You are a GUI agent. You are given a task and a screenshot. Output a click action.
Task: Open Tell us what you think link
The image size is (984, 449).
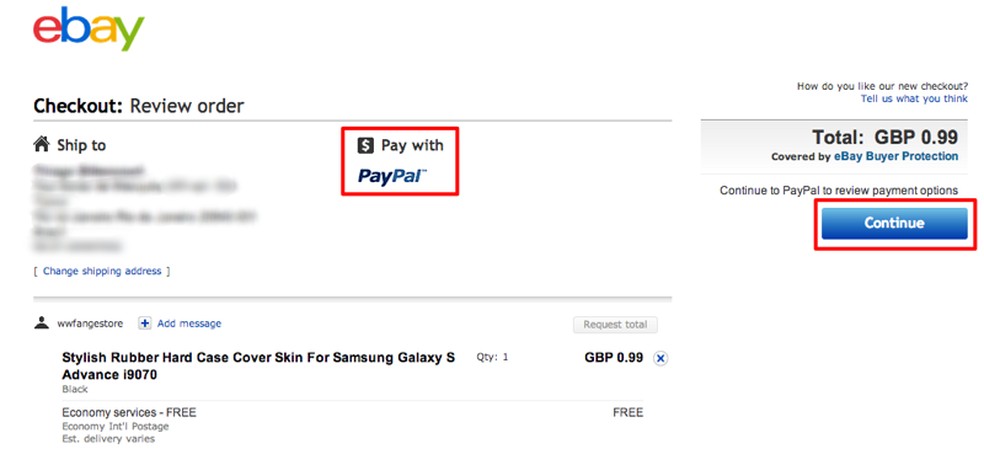pyautogui.click(x=914, y=99)
